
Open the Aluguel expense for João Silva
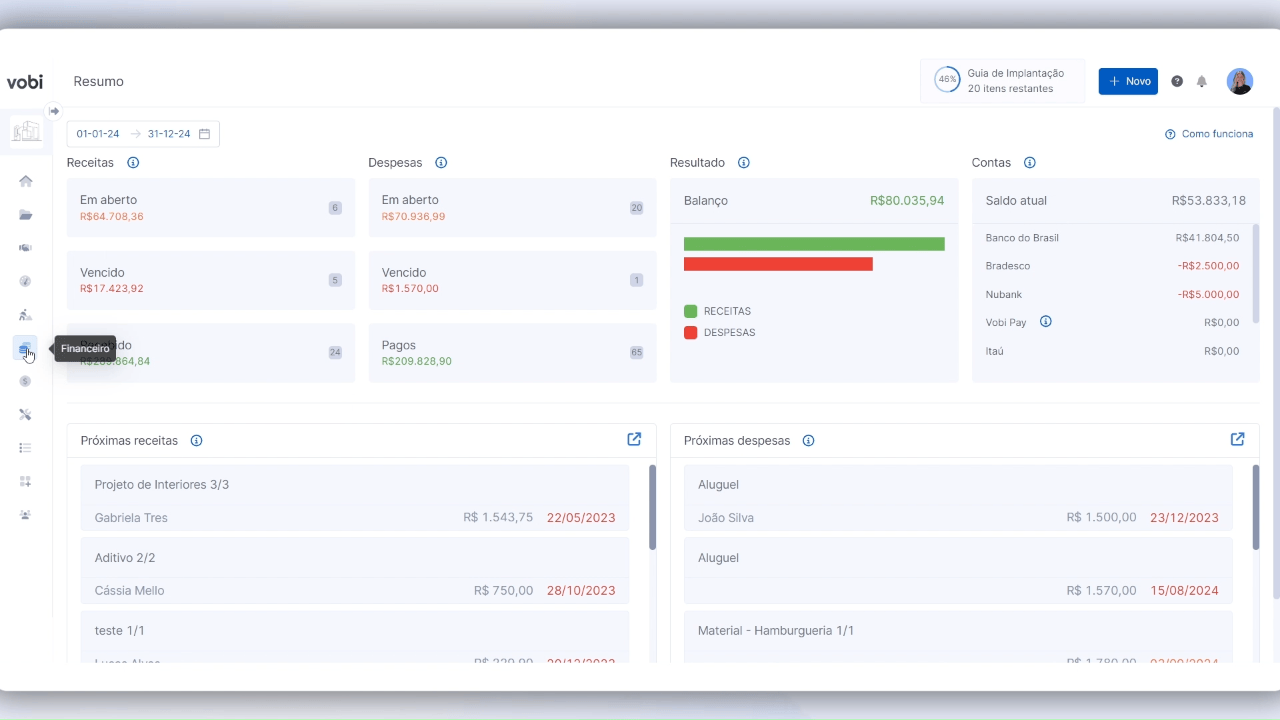958,500
